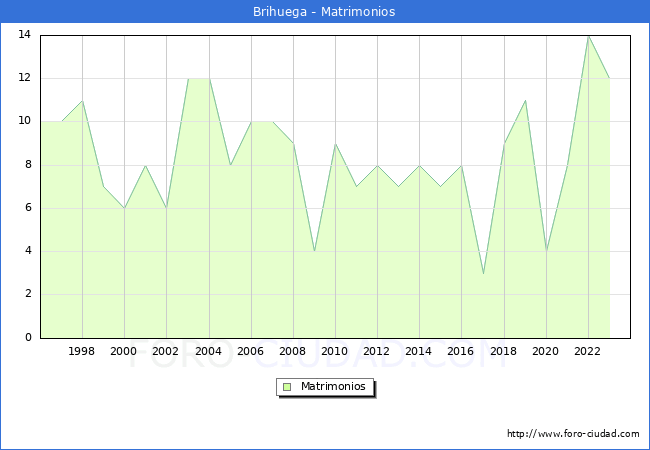
Task: Select the 2020 x-axis label
Action: pos(545,351)
